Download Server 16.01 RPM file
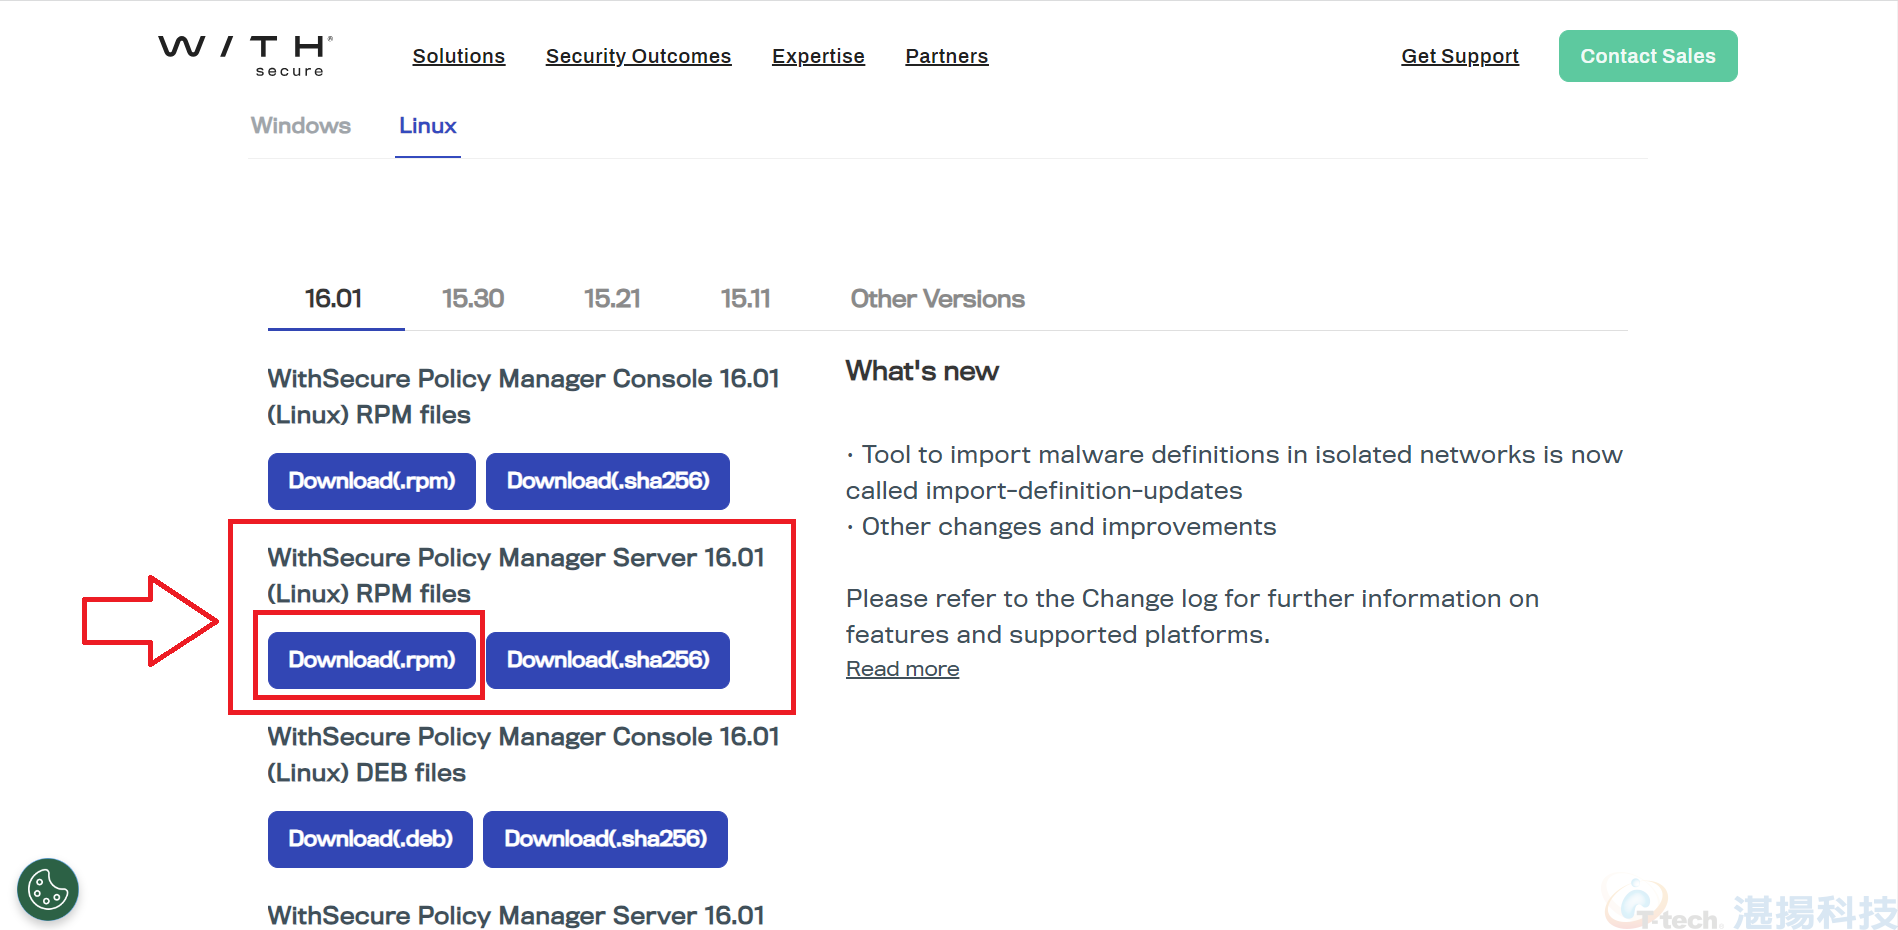1898x930 pixels. click(x=372, y=660)
